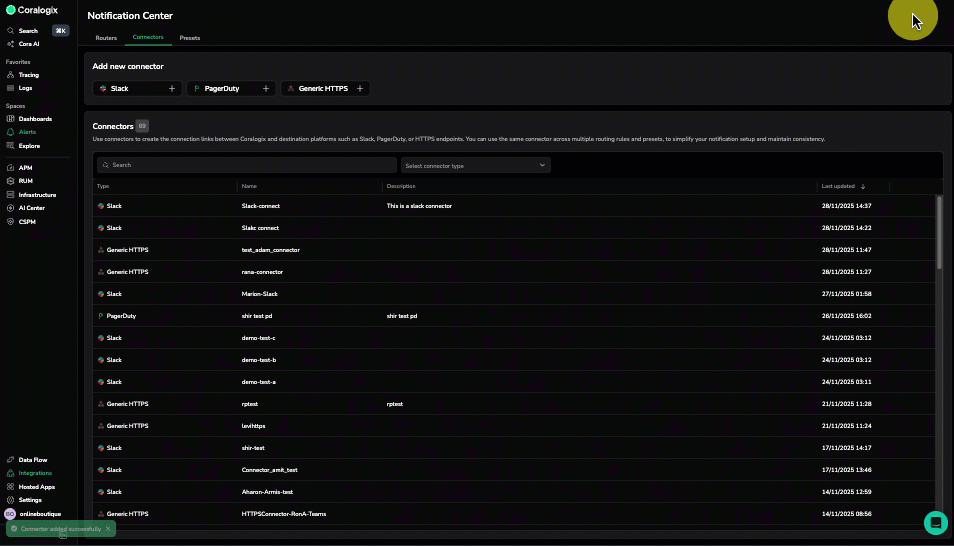Open Cora AI from the sidebar
The image size is (954, 546).
(29, 44)
